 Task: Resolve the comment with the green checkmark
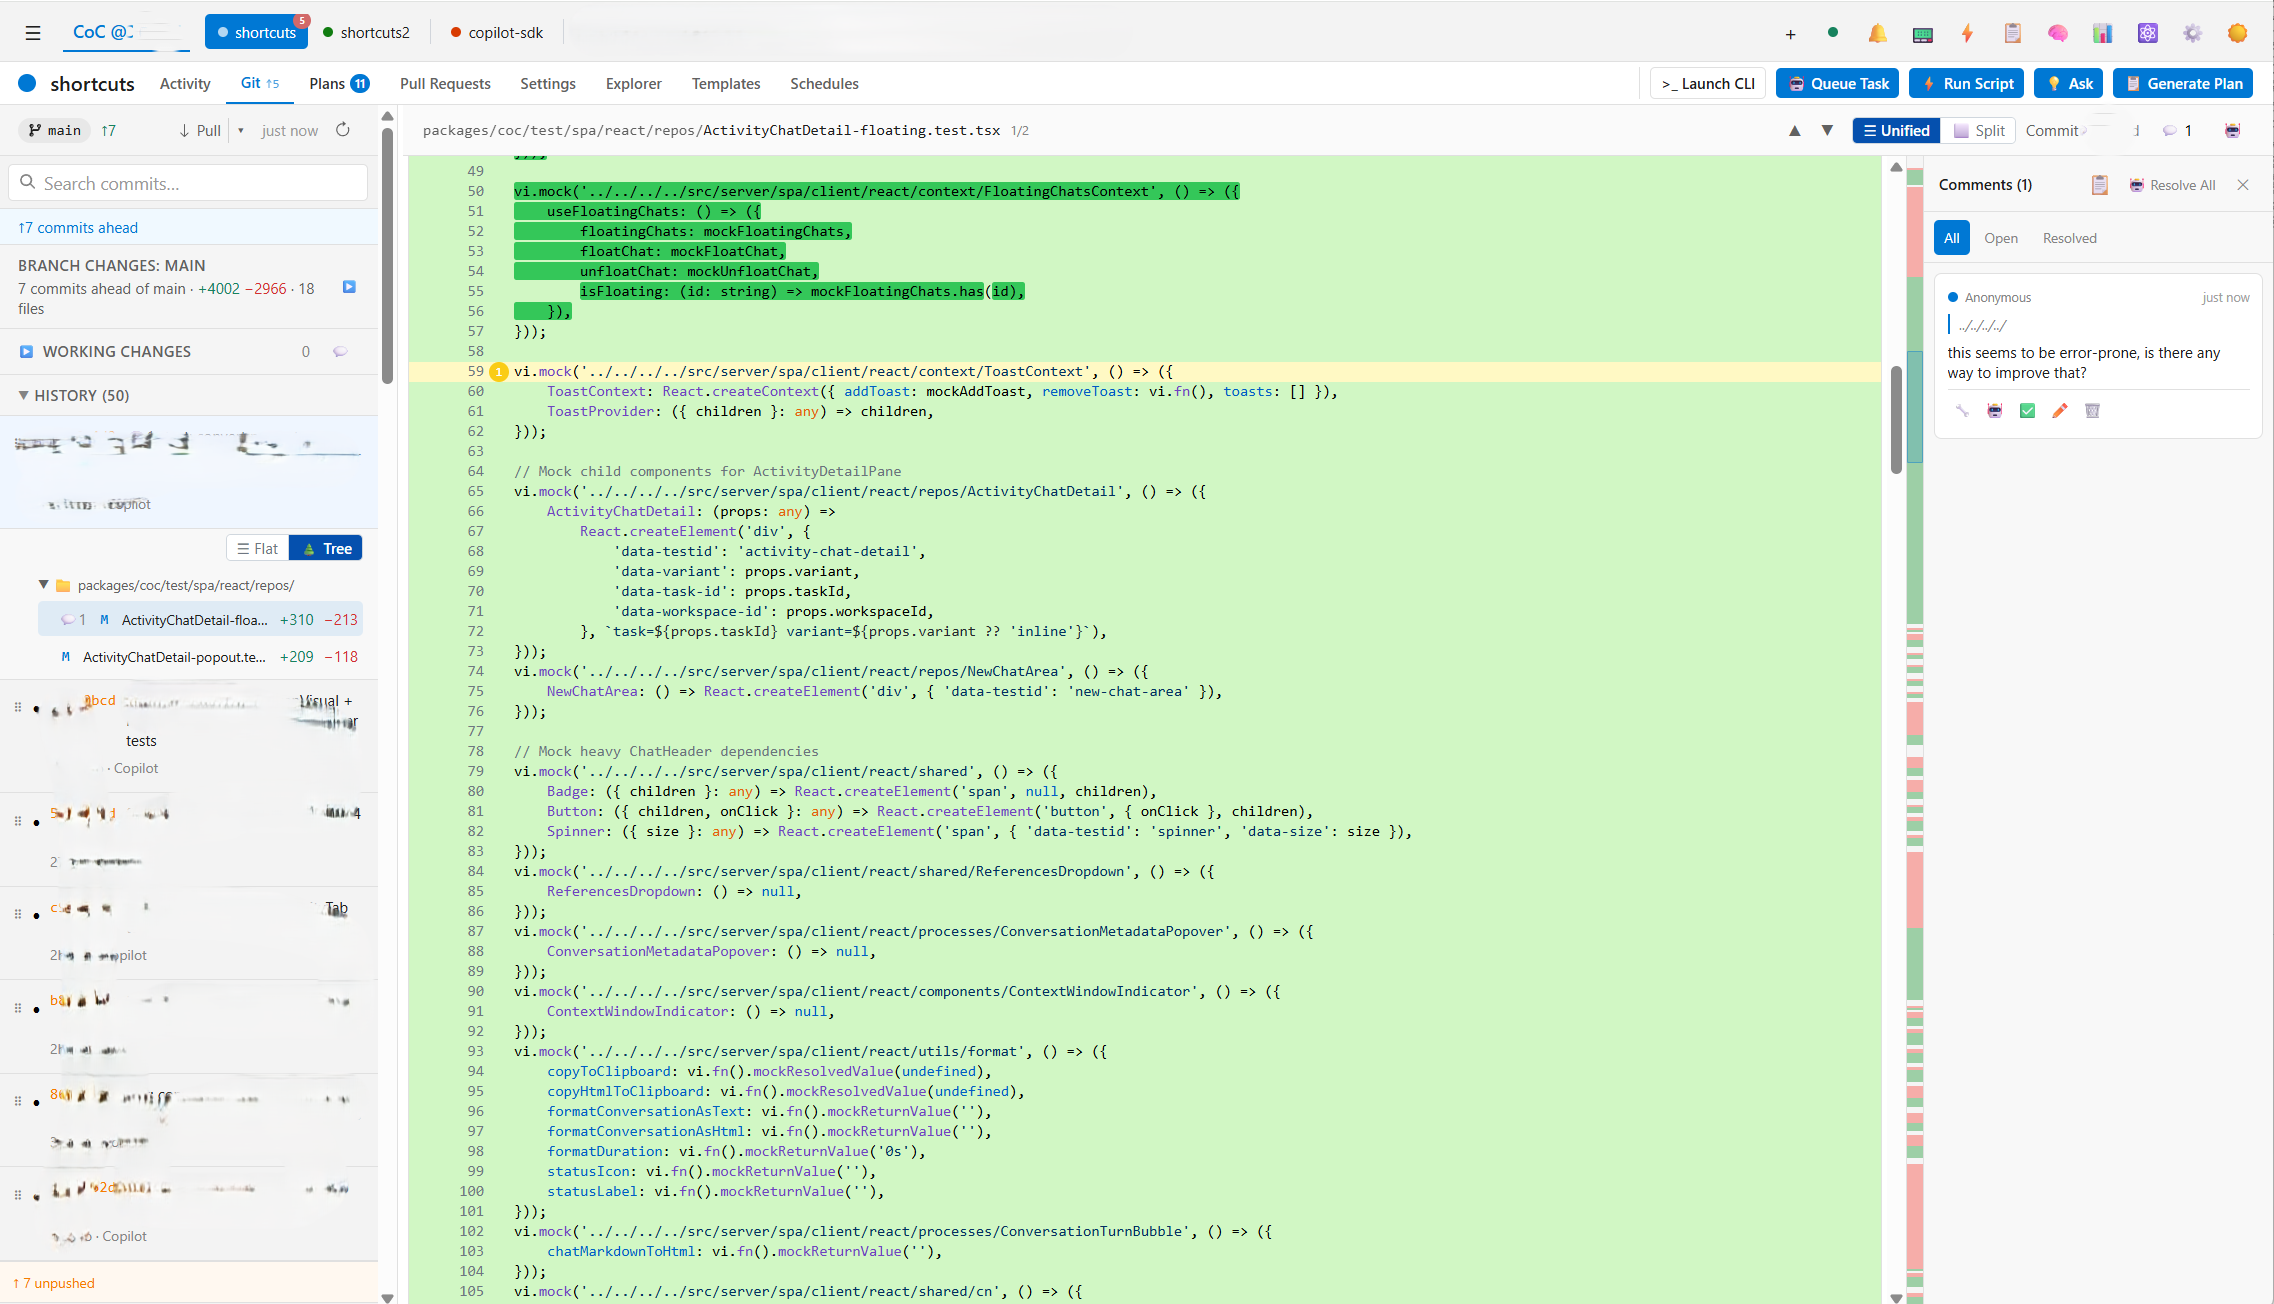(x=2027, y=410)
